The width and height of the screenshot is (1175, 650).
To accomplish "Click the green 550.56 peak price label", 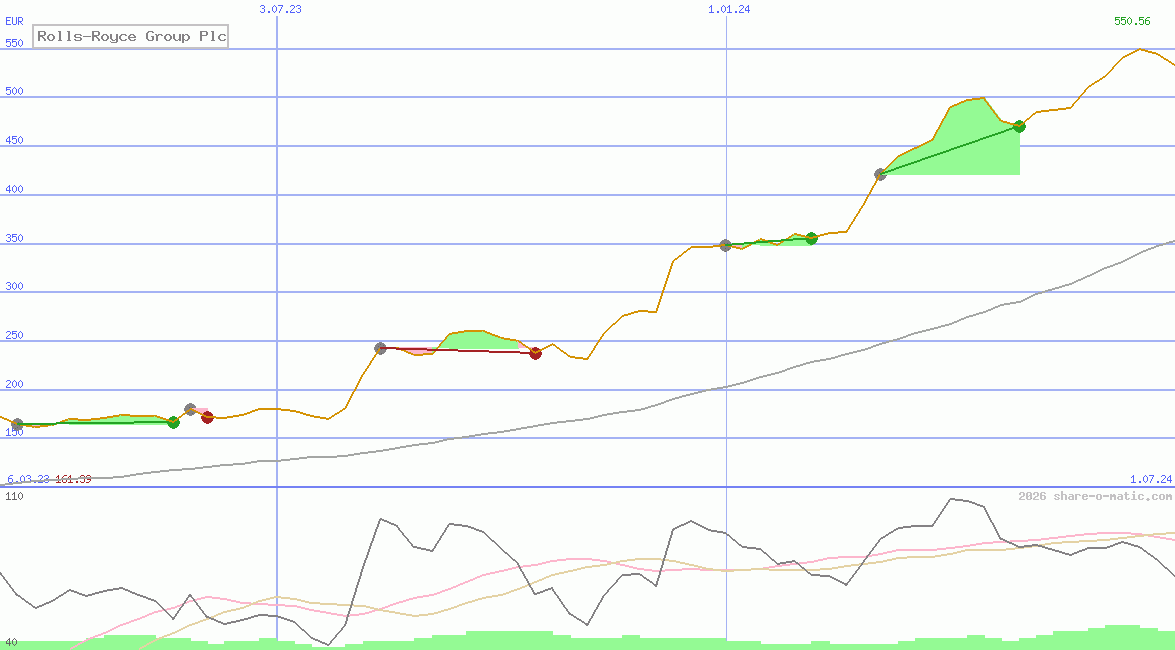I will (1132, 21).
